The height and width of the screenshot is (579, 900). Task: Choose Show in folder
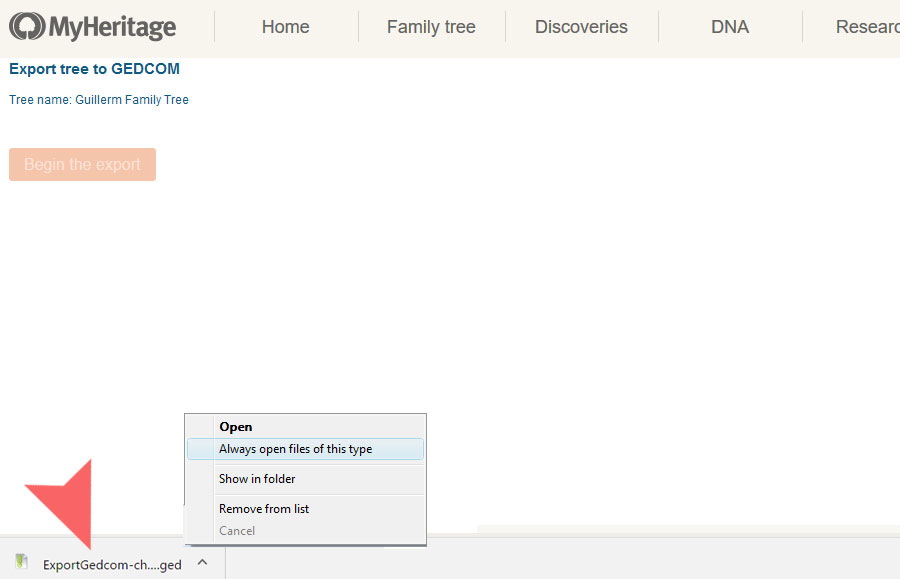pyautogui.click(x=305, y=479)
